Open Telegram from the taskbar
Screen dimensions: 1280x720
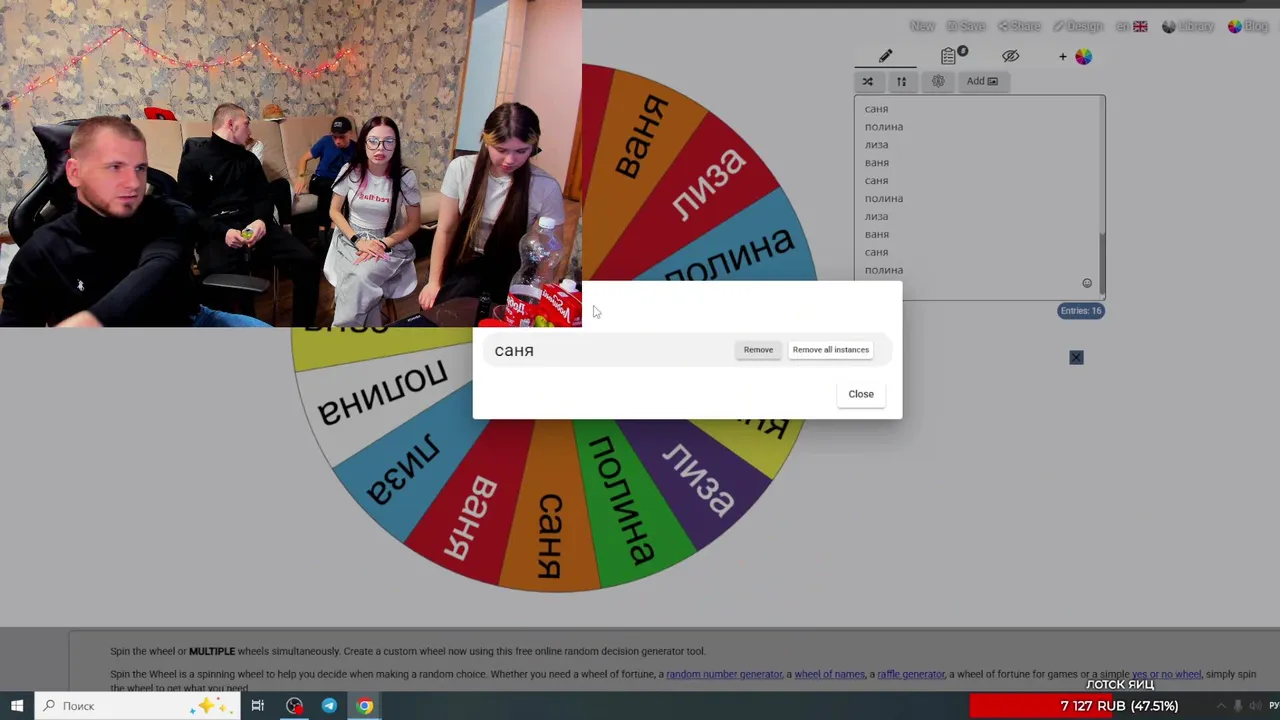coord(329,706)
